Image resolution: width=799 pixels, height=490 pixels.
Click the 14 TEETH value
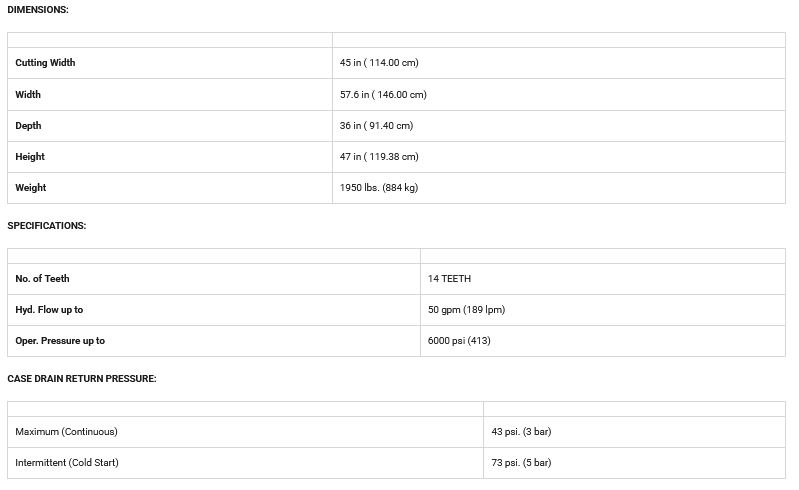click(449, 279)
